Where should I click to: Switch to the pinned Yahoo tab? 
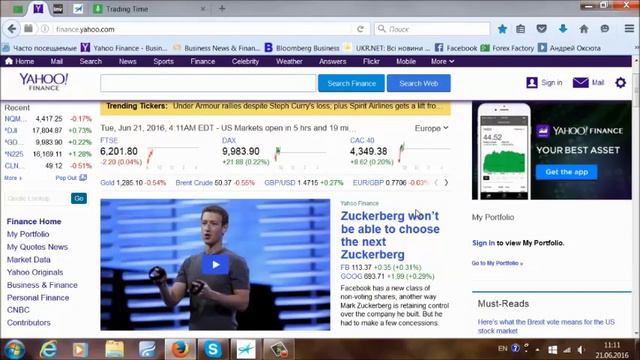pyautogui.click(x=38, y=9)
